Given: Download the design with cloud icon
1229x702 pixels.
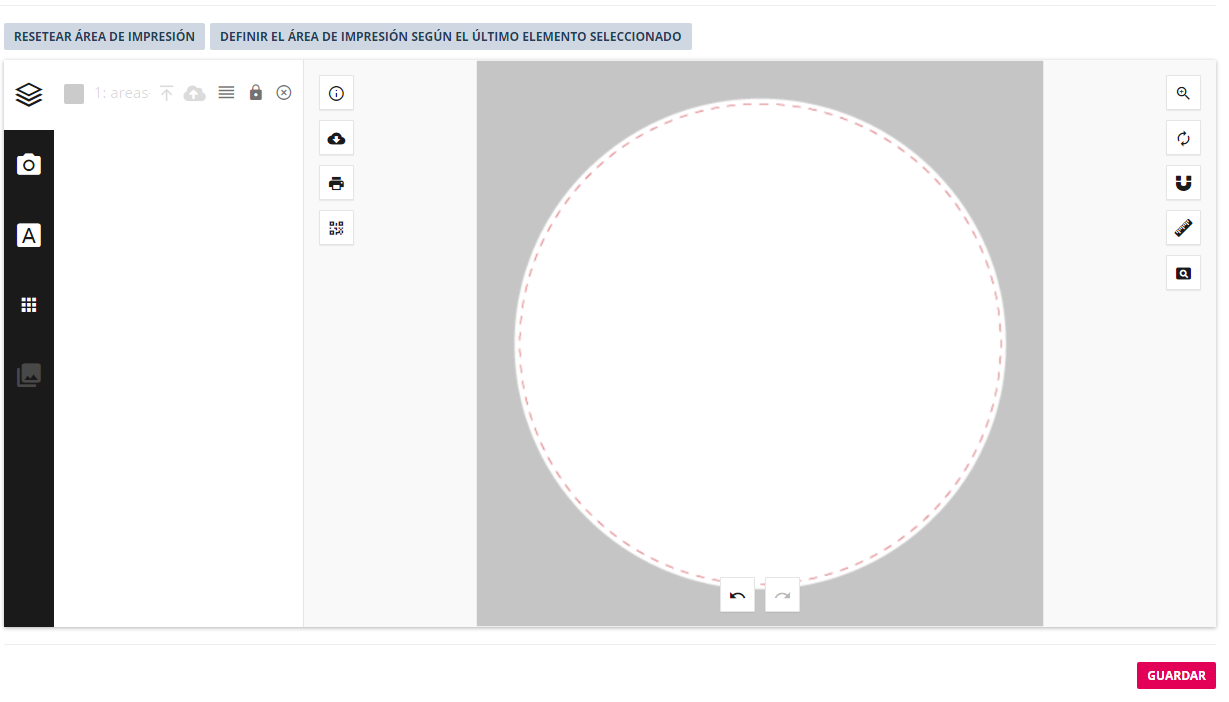Looking at the screenshot, I should click(336, 139).
